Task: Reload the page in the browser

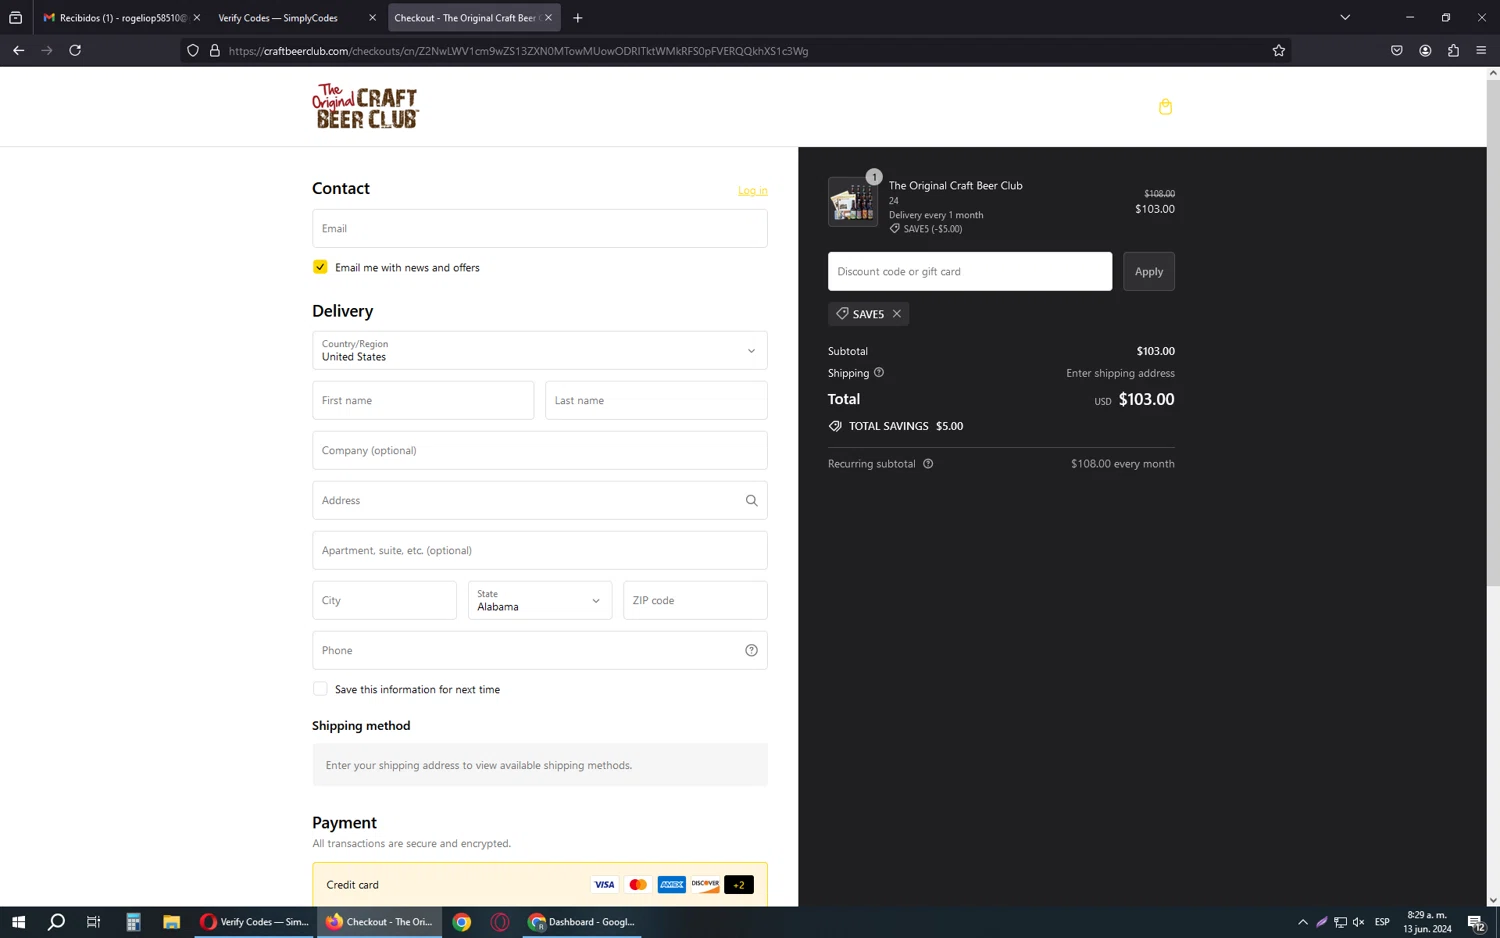Action: 75,51
